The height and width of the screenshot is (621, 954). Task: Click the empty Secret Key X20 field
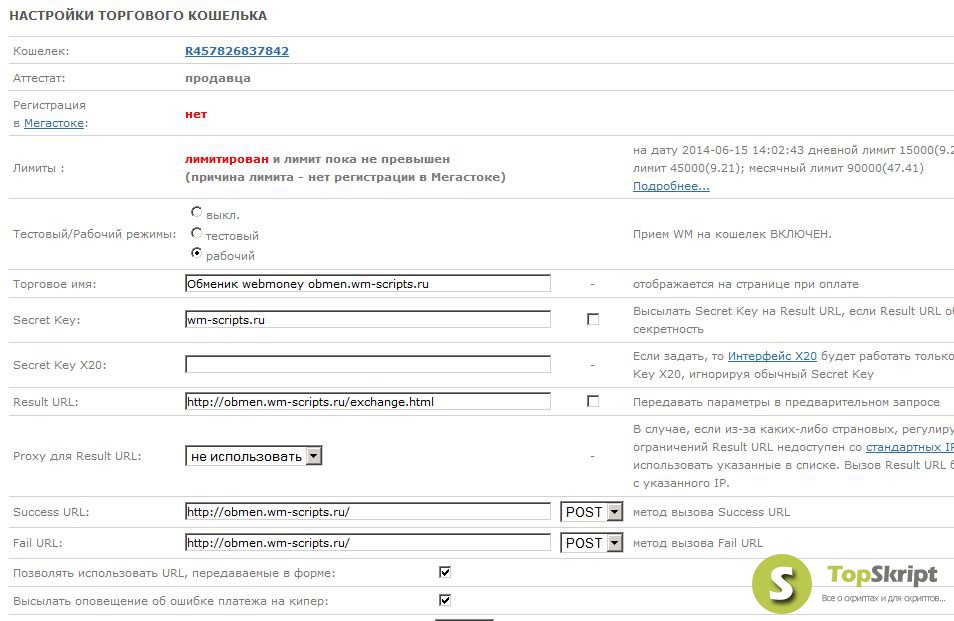368,364
